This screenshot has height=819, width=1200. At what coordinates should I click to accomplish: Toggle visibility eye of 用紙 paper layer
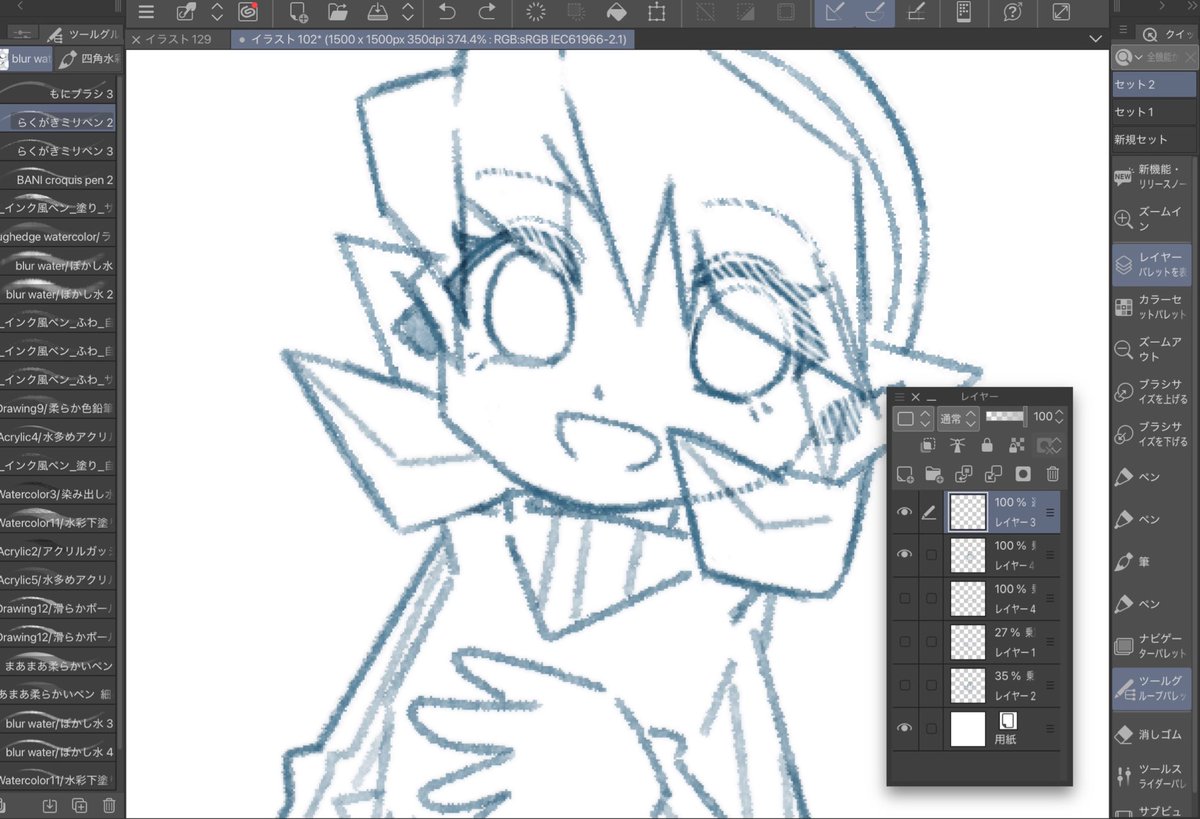(904, 728)
